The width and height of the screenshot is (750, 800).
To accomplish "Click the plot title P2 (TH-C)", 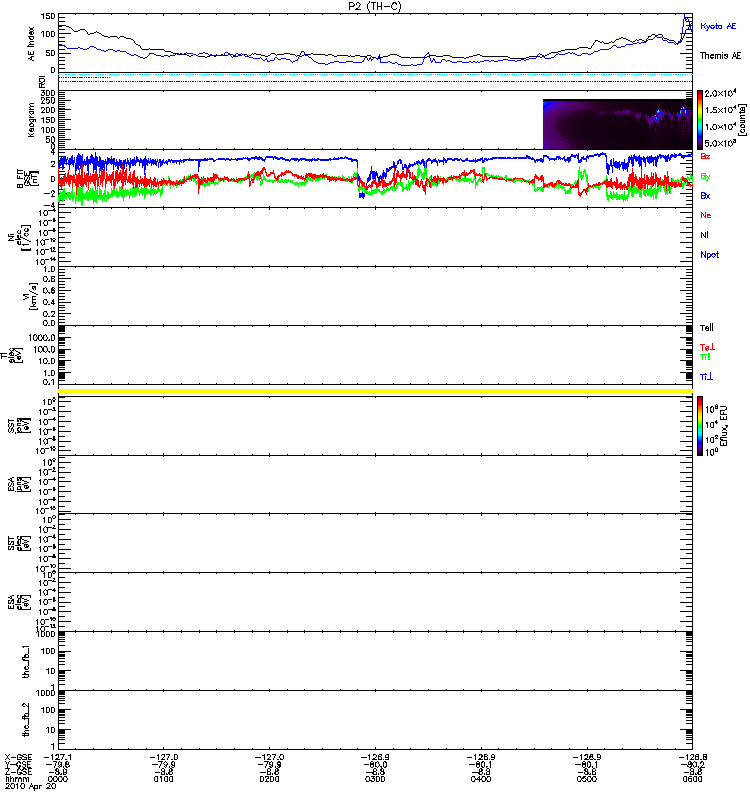I will 375,6.
